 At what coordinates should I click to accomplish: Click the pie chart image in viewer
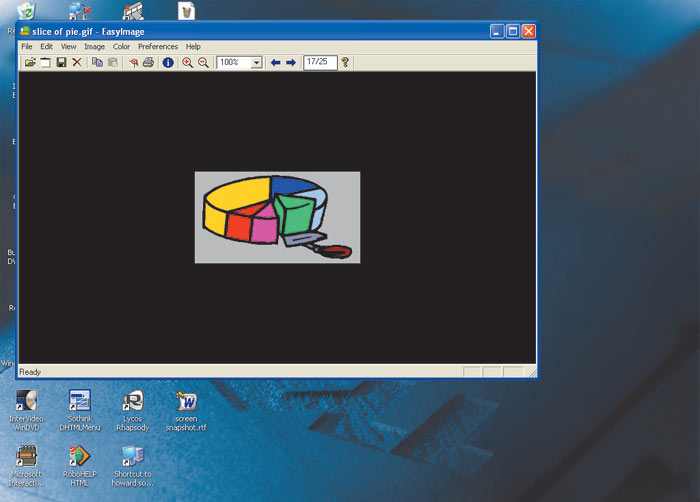click(277, 217)
